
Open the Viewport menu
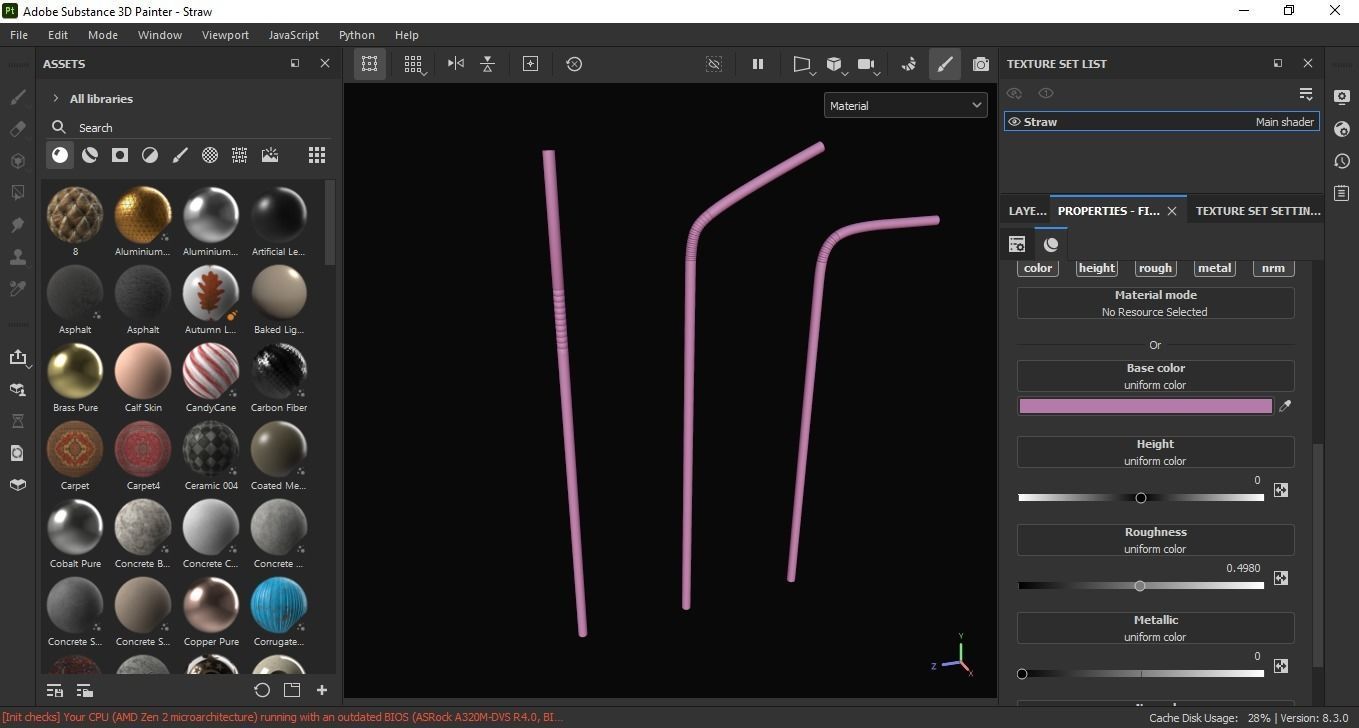[225, 34]
